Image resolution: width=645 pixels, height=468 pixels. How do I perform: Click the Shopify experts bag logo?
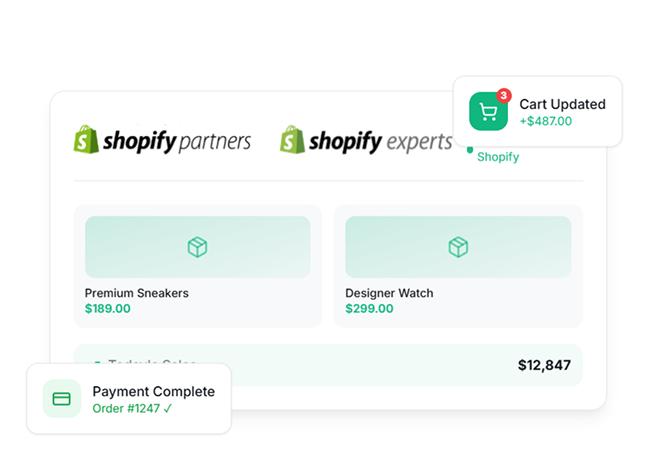pyautogui.click(x=292, y=140)
